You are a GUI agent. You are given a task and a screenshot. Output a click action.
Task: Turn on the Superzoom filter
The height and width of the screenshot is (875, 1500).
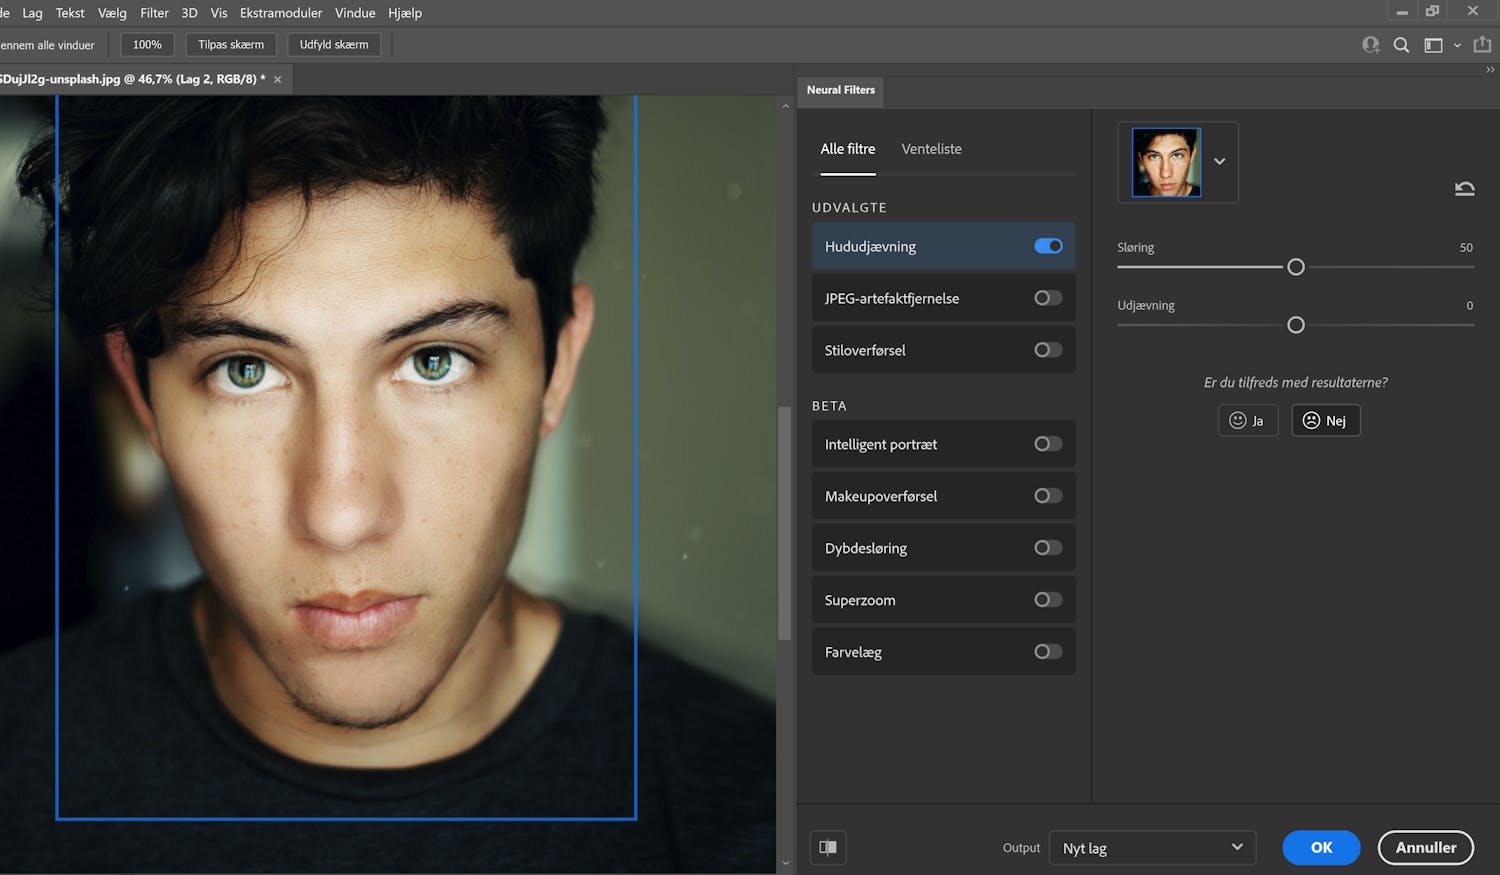(1048, 600)
